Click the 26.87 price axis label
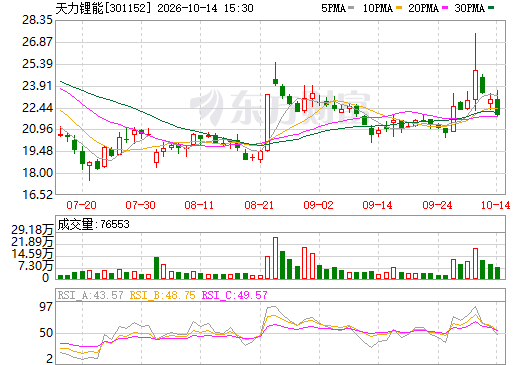 point(37,42)
